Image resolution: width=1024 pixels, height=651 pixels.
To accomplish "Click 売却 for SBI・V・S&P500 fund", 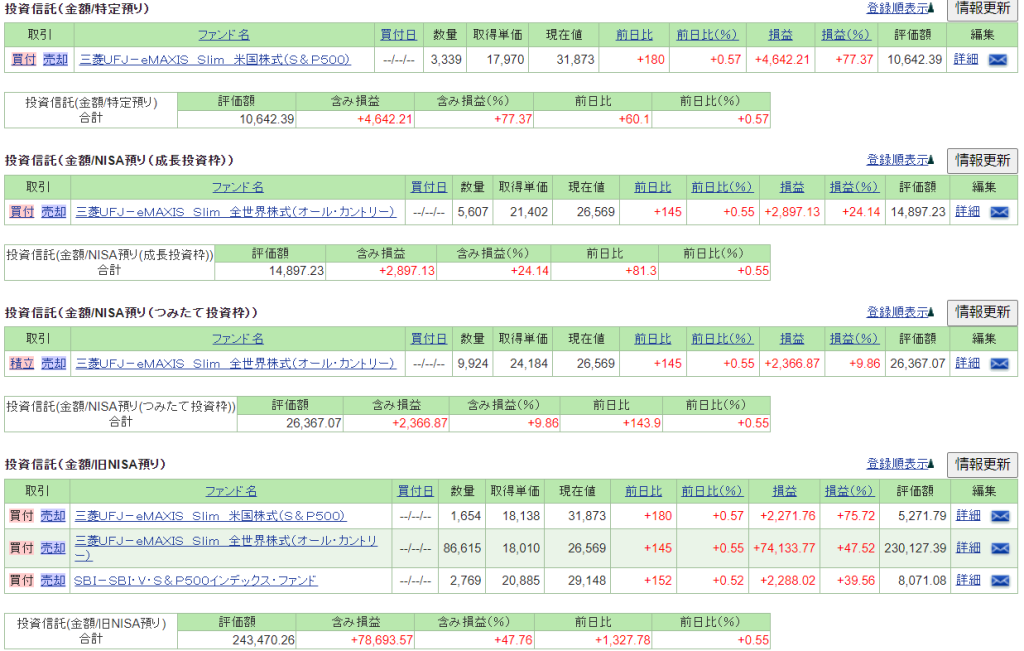I will [53, 580].
